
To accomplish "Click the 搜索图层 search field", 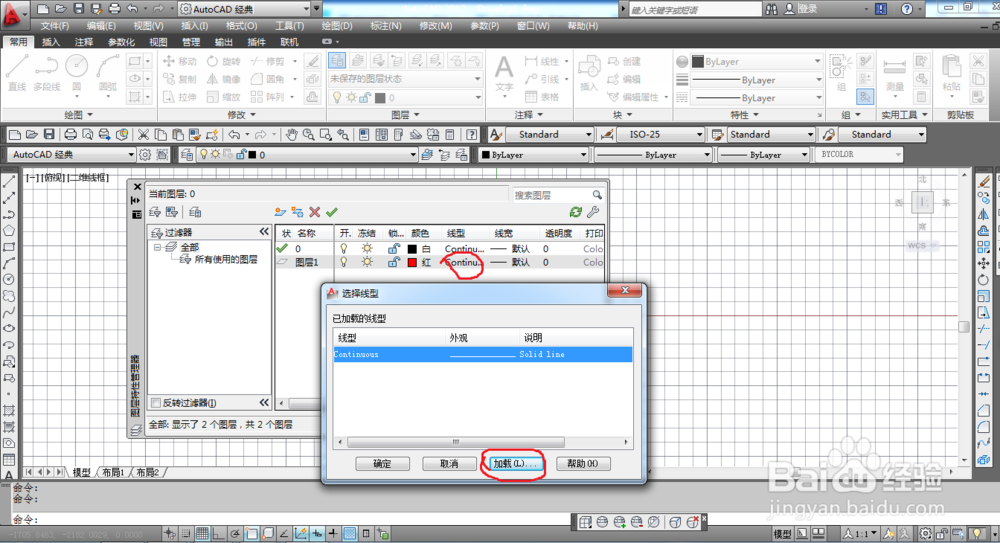I will [x=551, y=195].
